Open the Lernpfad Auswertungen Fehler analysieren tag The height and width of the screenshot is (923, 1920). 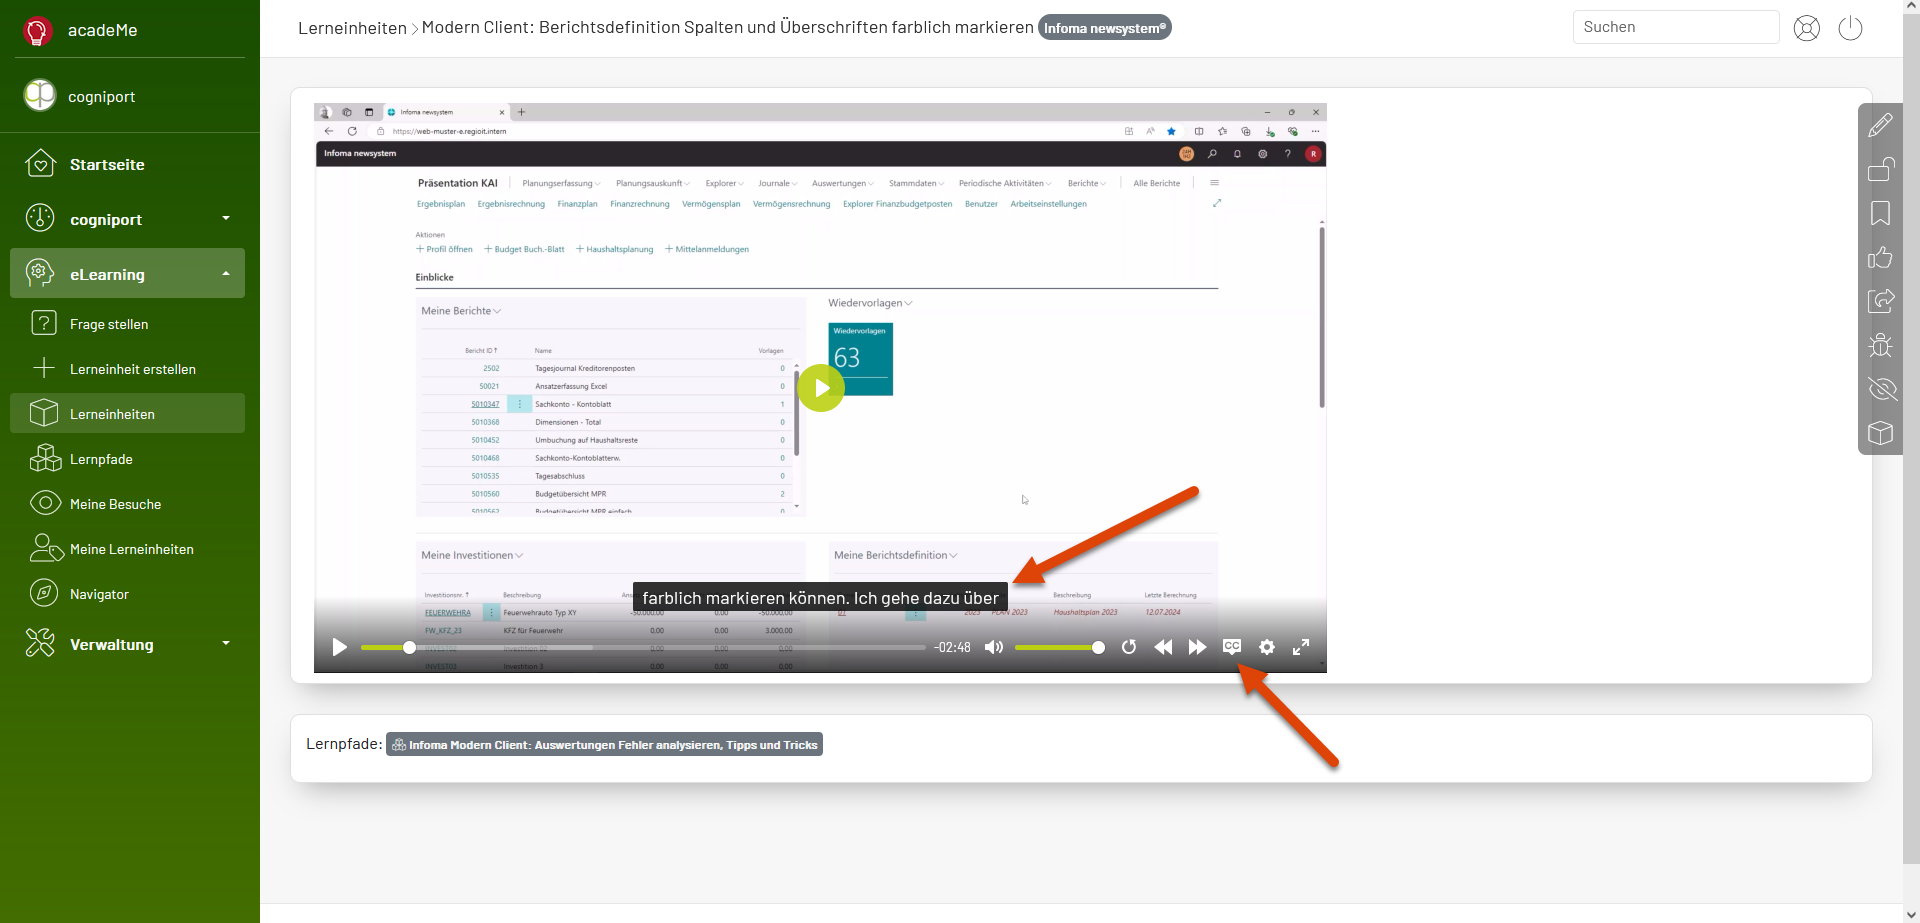click(x=604, y=745)
